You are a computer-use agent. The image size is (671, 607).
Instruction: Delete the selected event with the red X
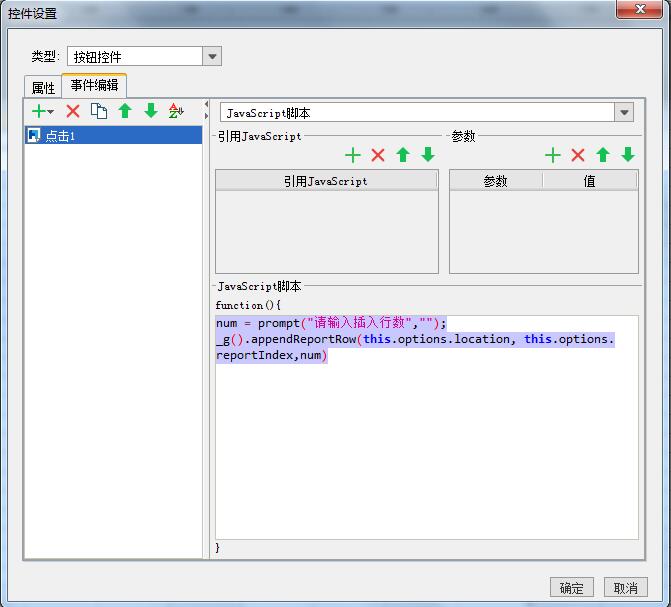[x=73, y=111]
